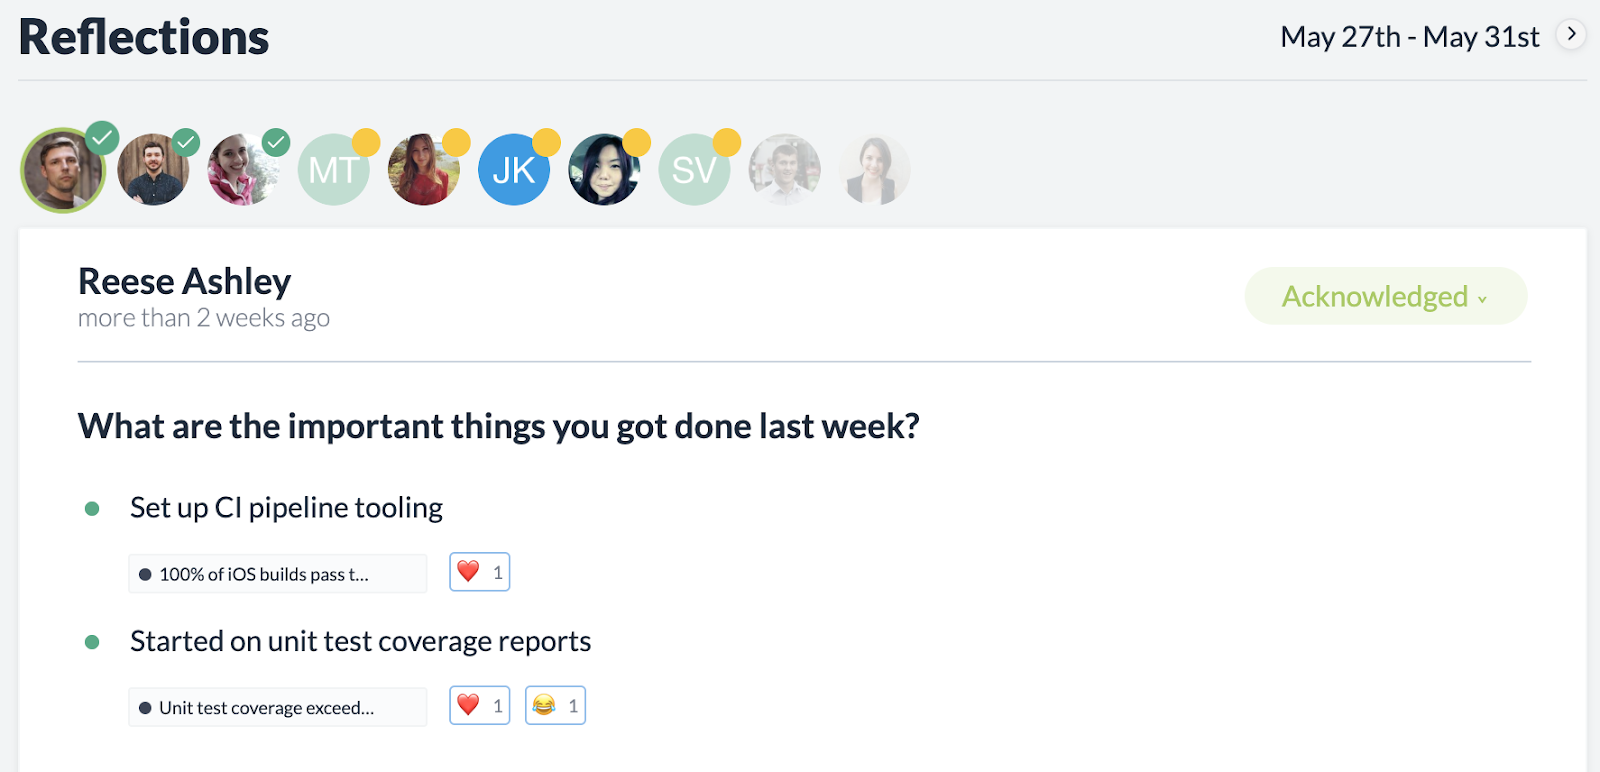Open the Acknowledged status dropdown
This screenshot has width=1600, height=772.
1385,296
